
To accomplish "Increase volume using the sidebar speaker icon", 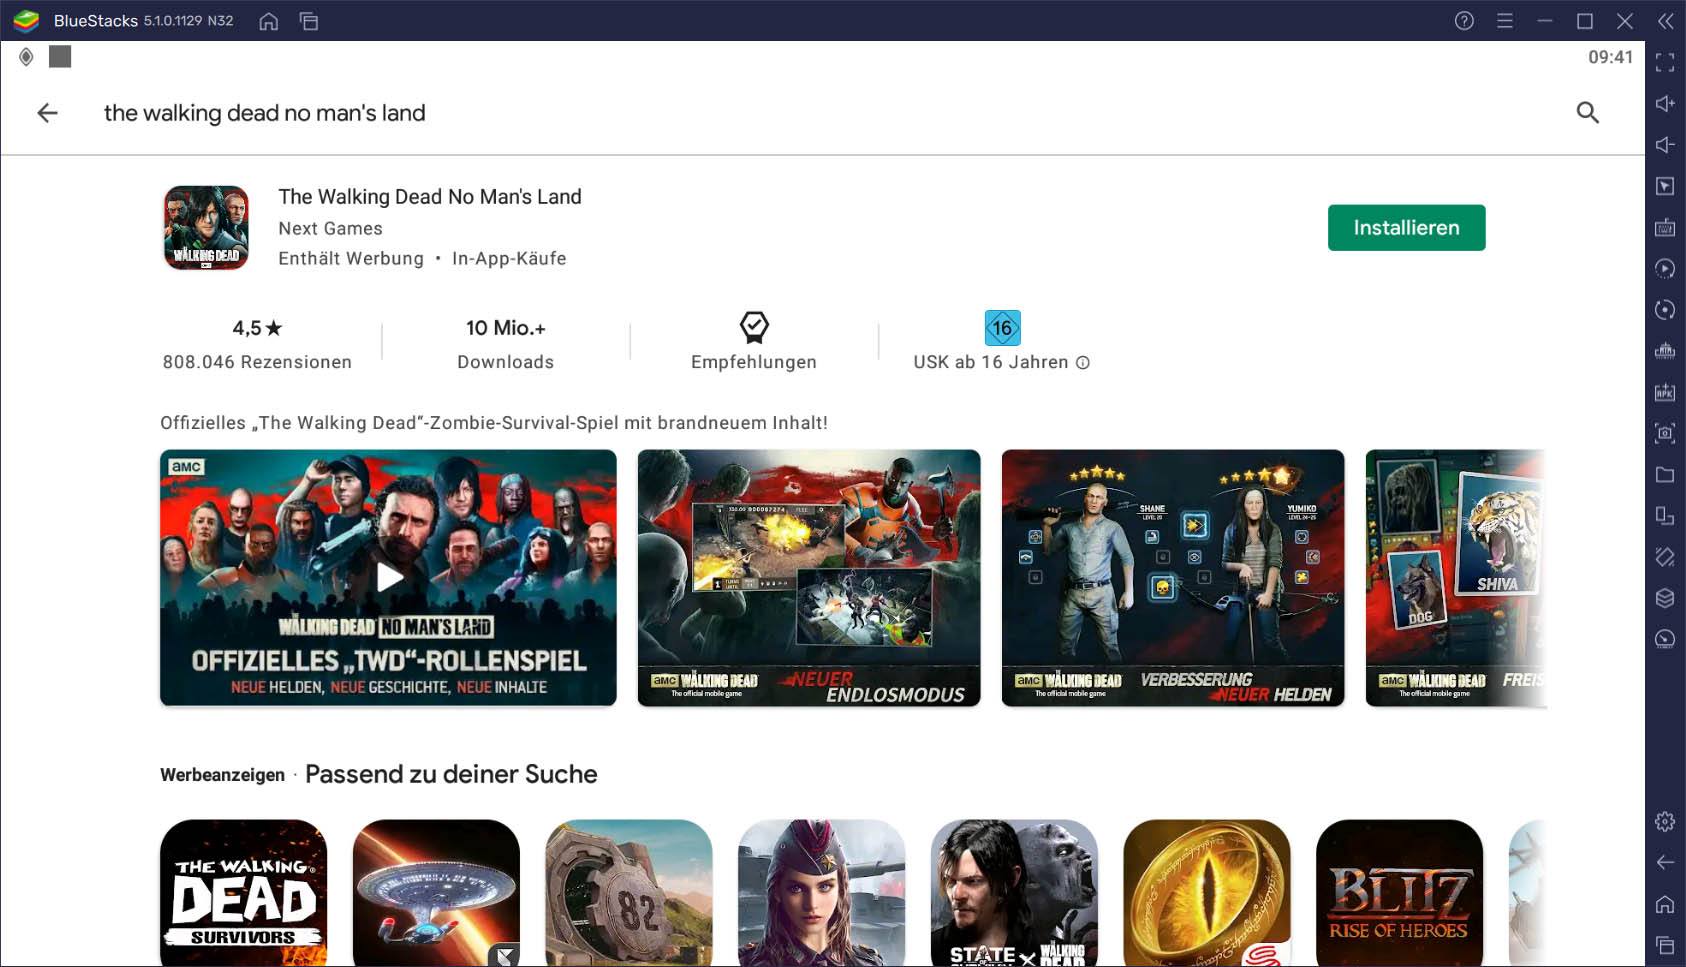I will pos(1665,104).
